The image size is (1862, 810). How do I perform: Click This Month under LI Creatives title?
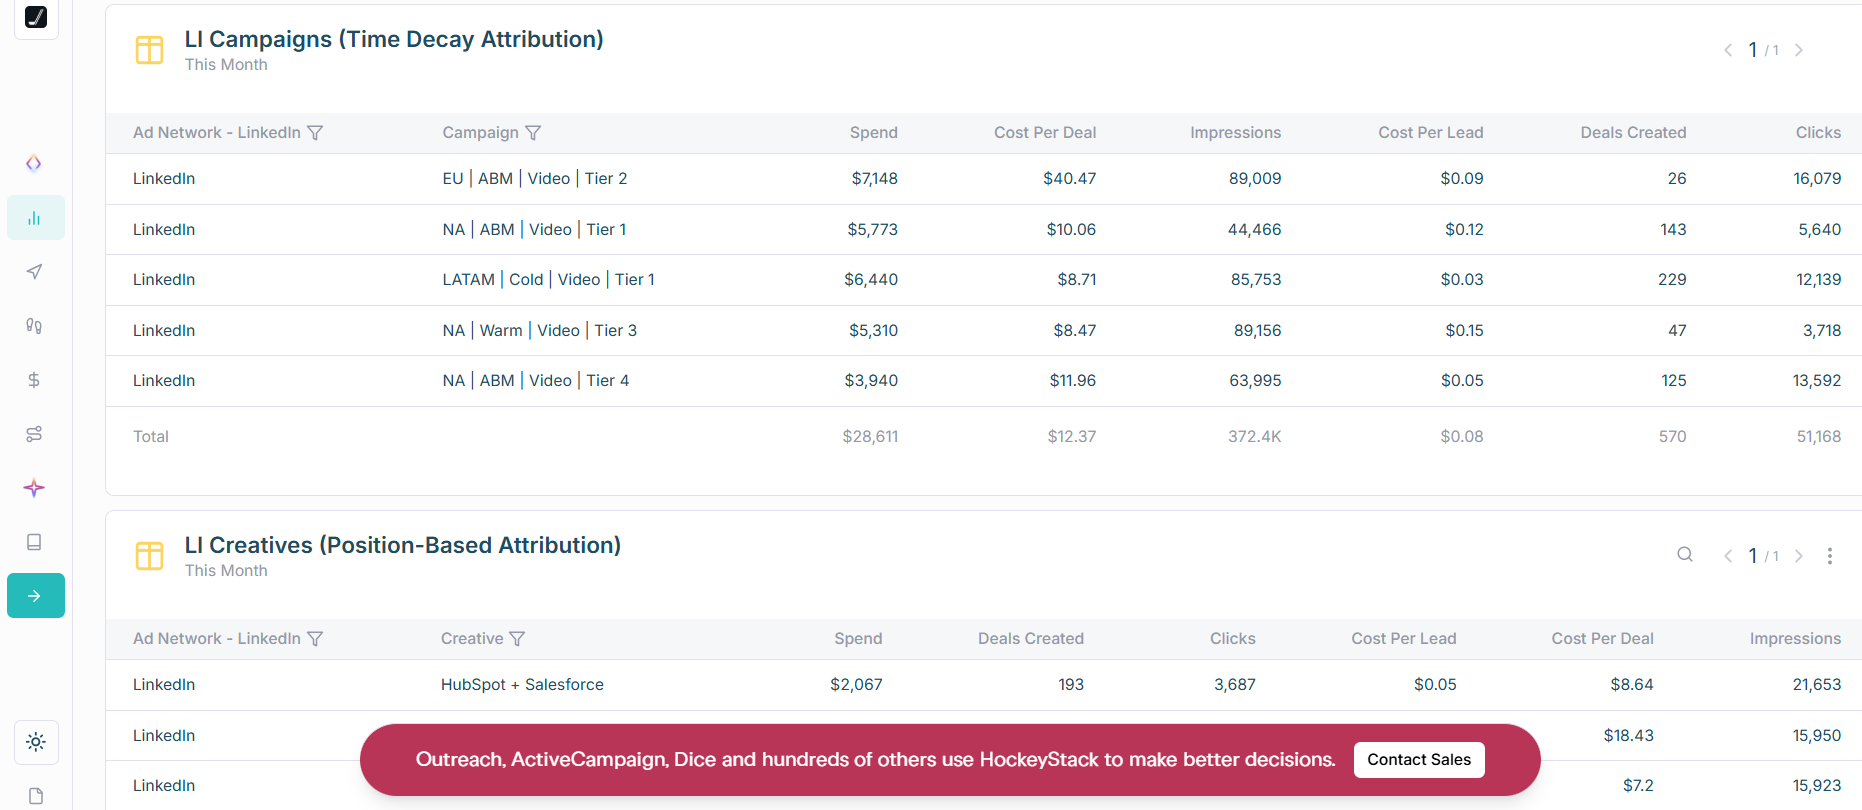(x=226, y=570)
